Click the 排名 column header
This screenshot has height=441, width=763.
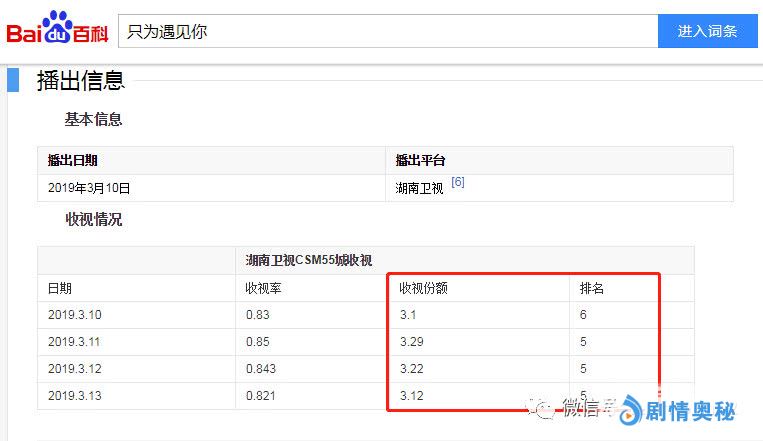[592, 288]
